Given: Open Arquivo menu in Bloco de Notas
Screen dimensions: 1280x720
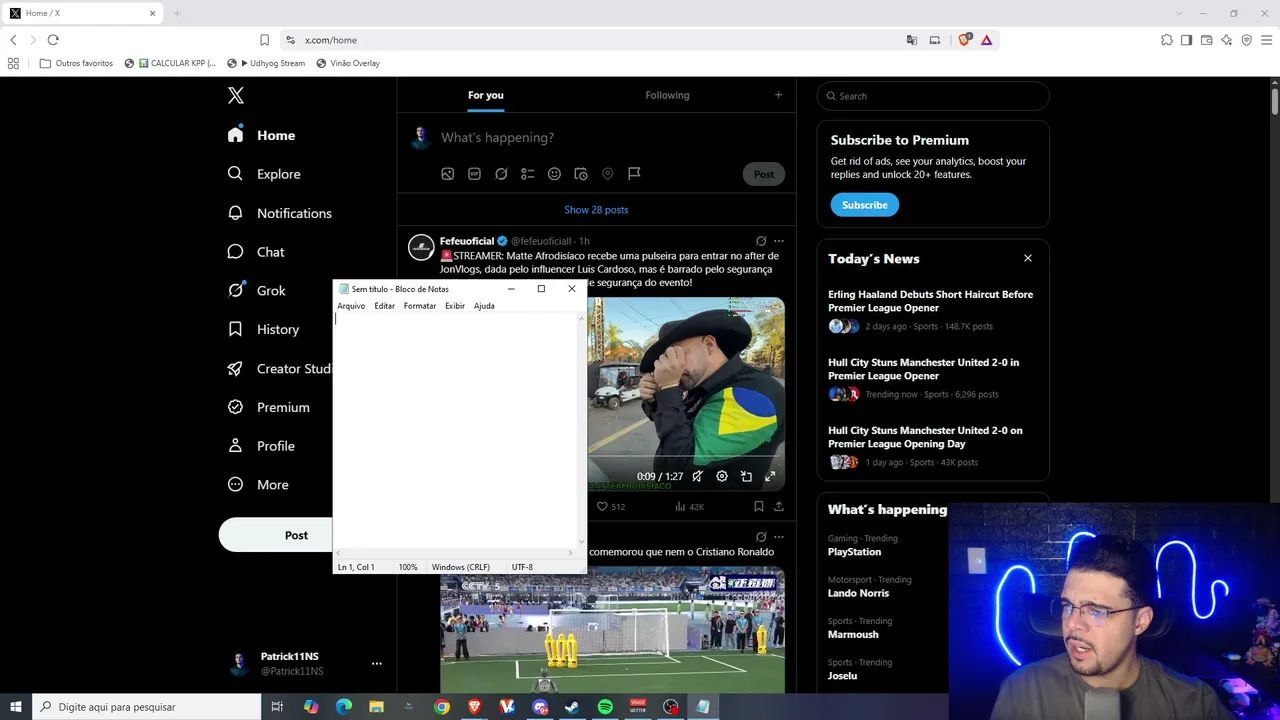Looking at the screenshot, I should click(351, 306).
